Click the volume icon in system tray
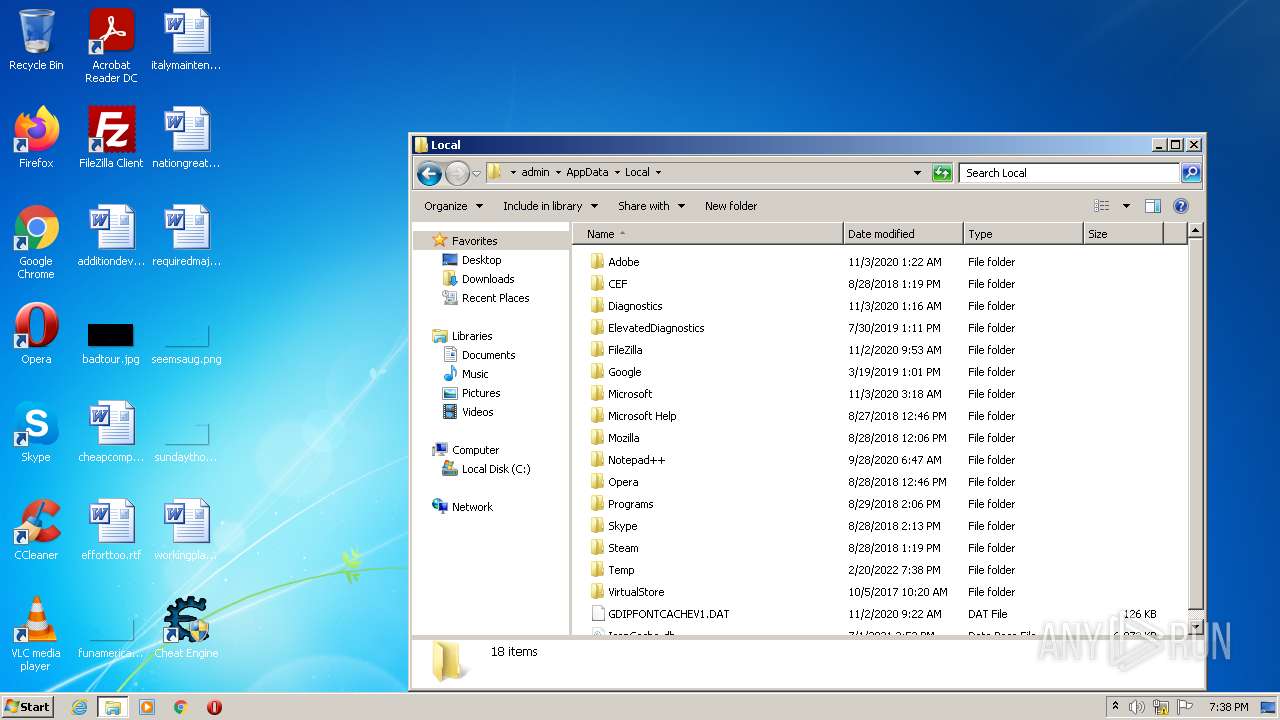This screenshot has height=720, width=1280. coord(1136,707)
